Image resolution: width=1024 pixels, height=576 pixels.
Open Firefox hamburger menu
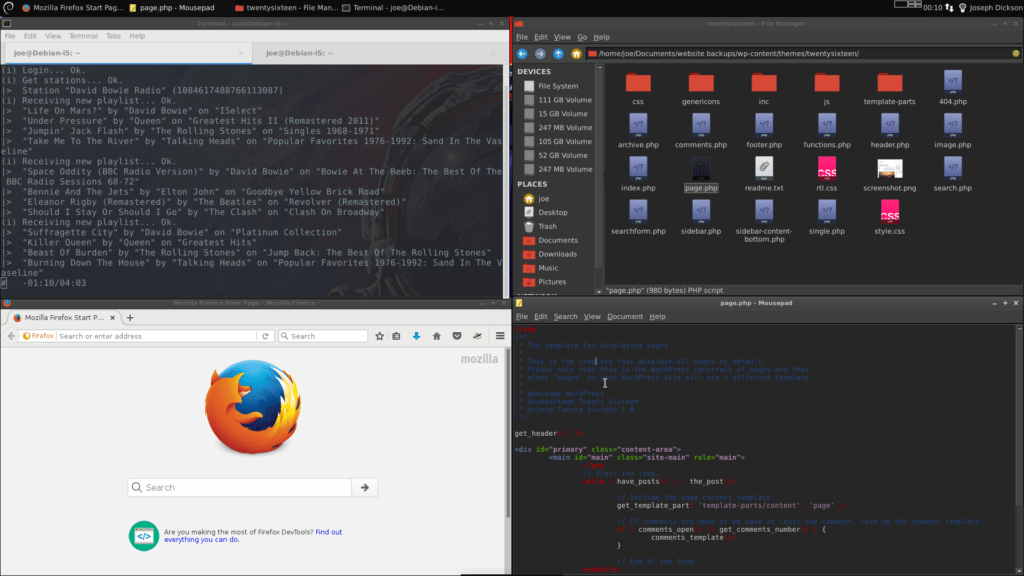point(500,336)
